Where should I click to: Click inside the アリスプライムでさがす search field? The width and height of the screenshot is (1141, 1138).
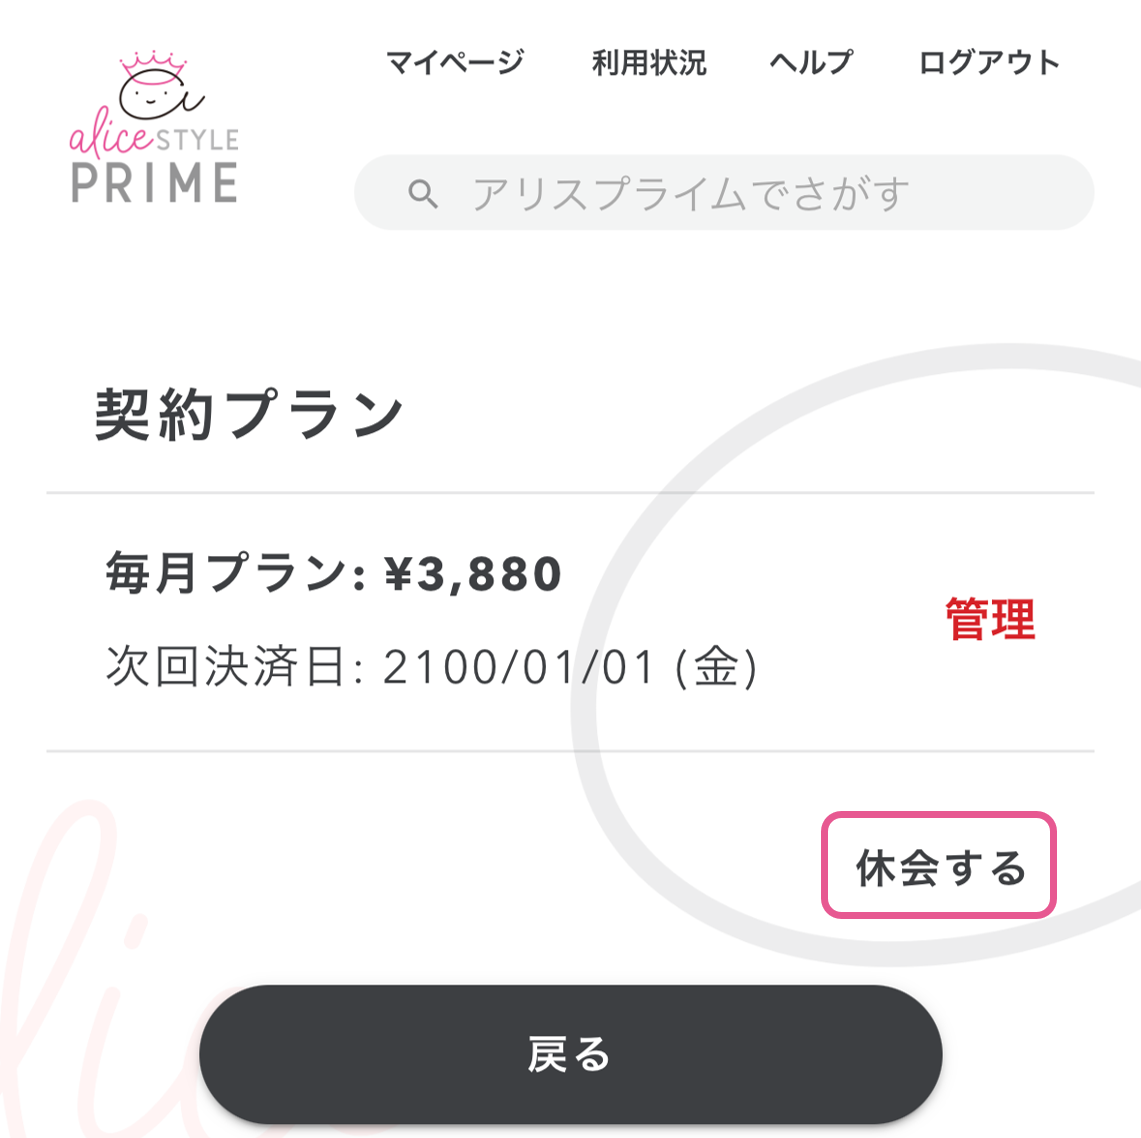point(700,191)
